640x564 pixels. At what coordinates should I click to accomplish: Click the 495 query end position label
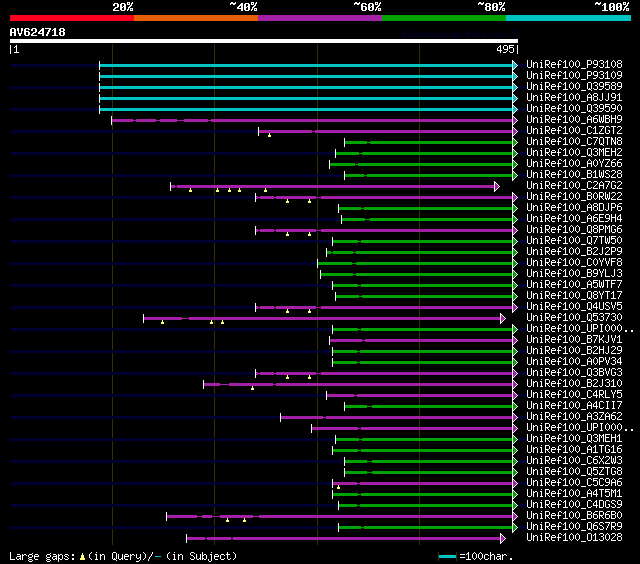505,49
